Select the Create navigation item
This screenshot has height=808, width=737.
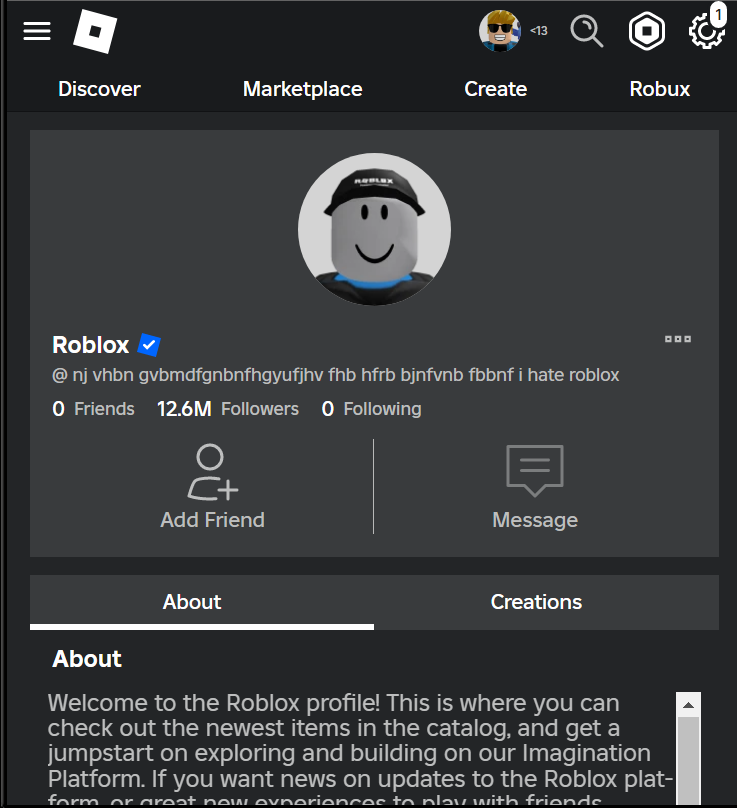pos(495,89)
